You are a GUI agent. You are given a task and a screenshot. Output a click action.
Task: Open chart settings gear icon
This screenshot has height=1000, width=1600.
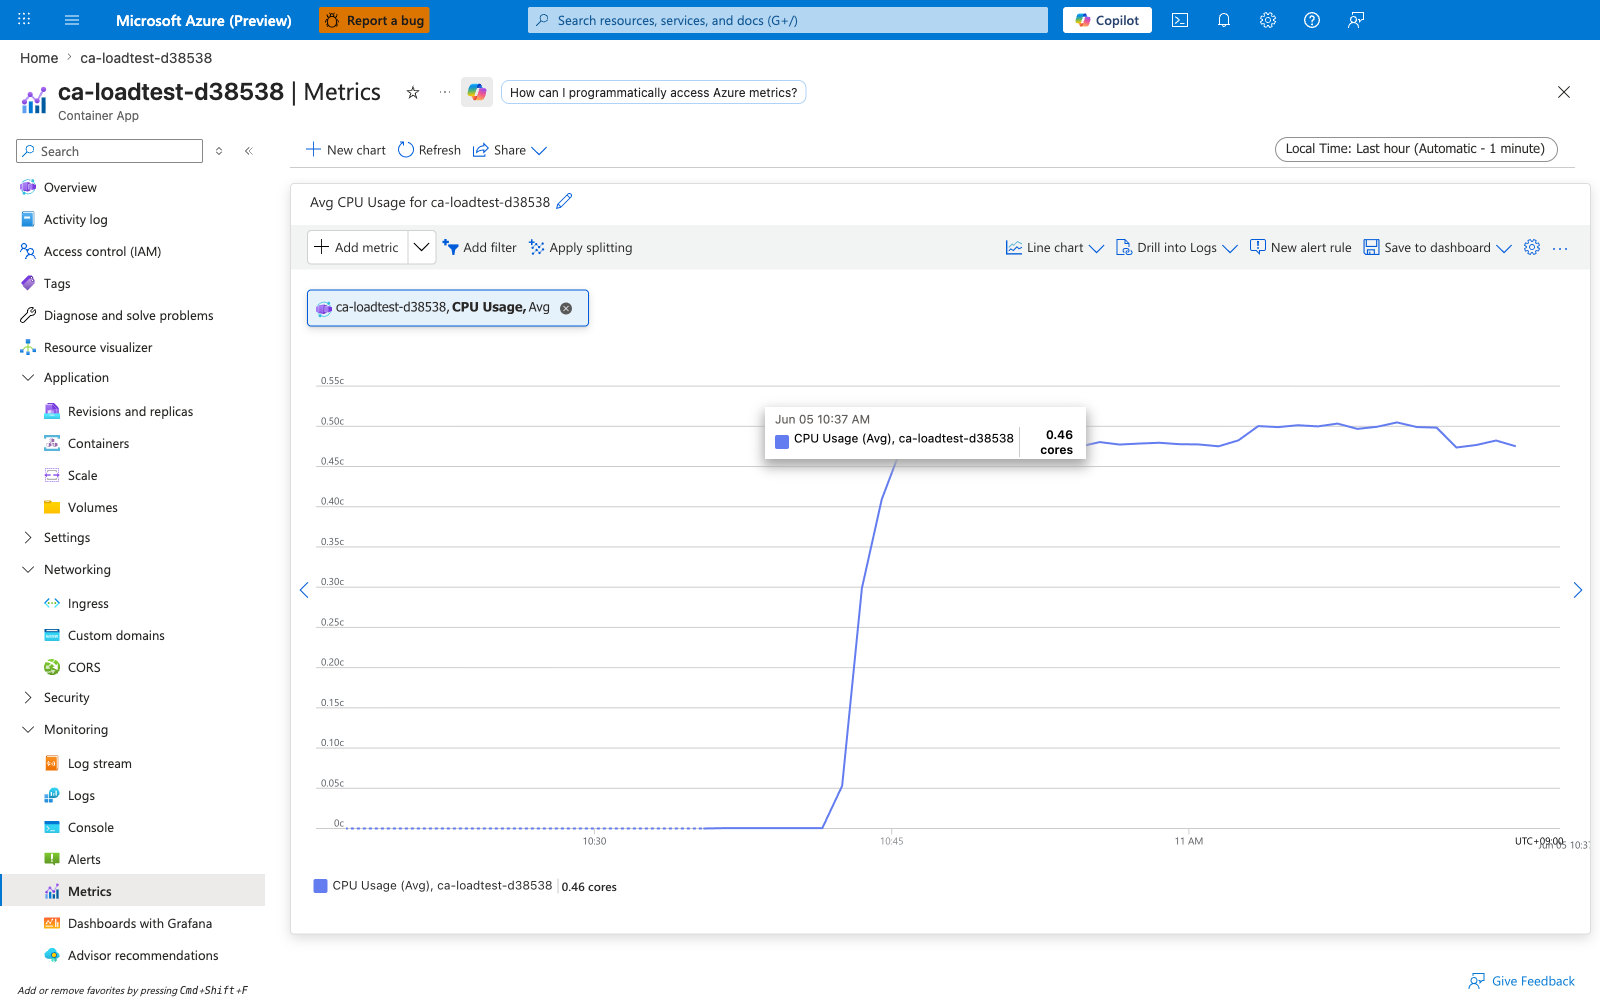1532,247
